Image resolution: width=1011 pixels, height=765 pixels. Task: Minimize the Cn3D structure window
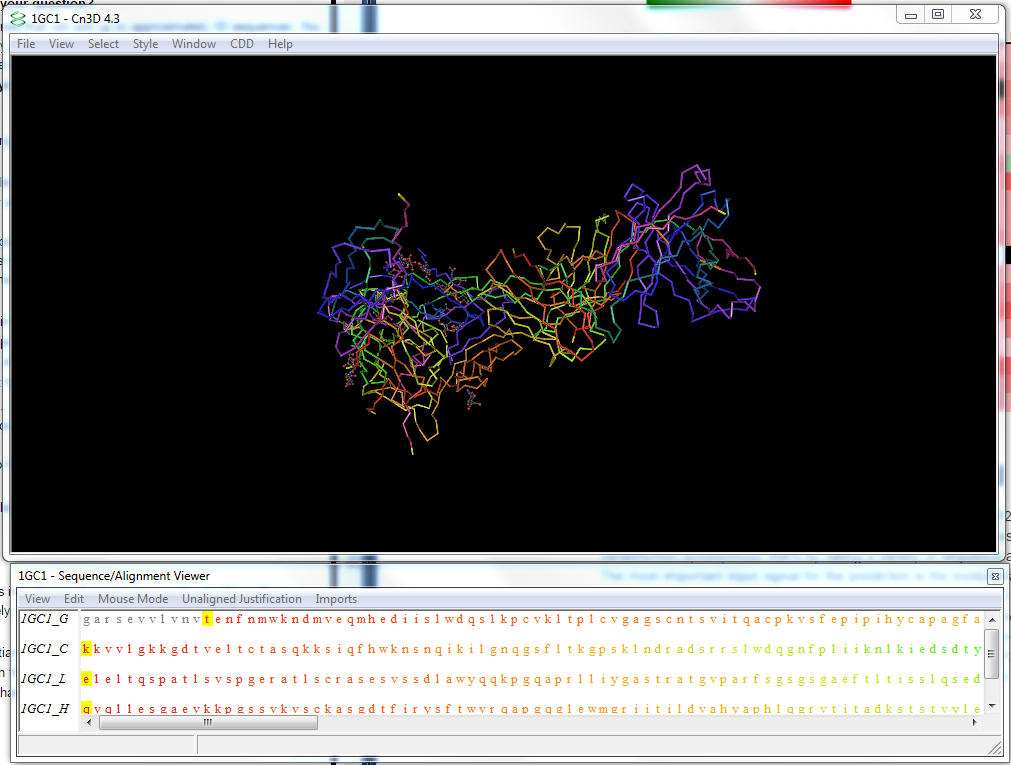(x=910, y=14)
